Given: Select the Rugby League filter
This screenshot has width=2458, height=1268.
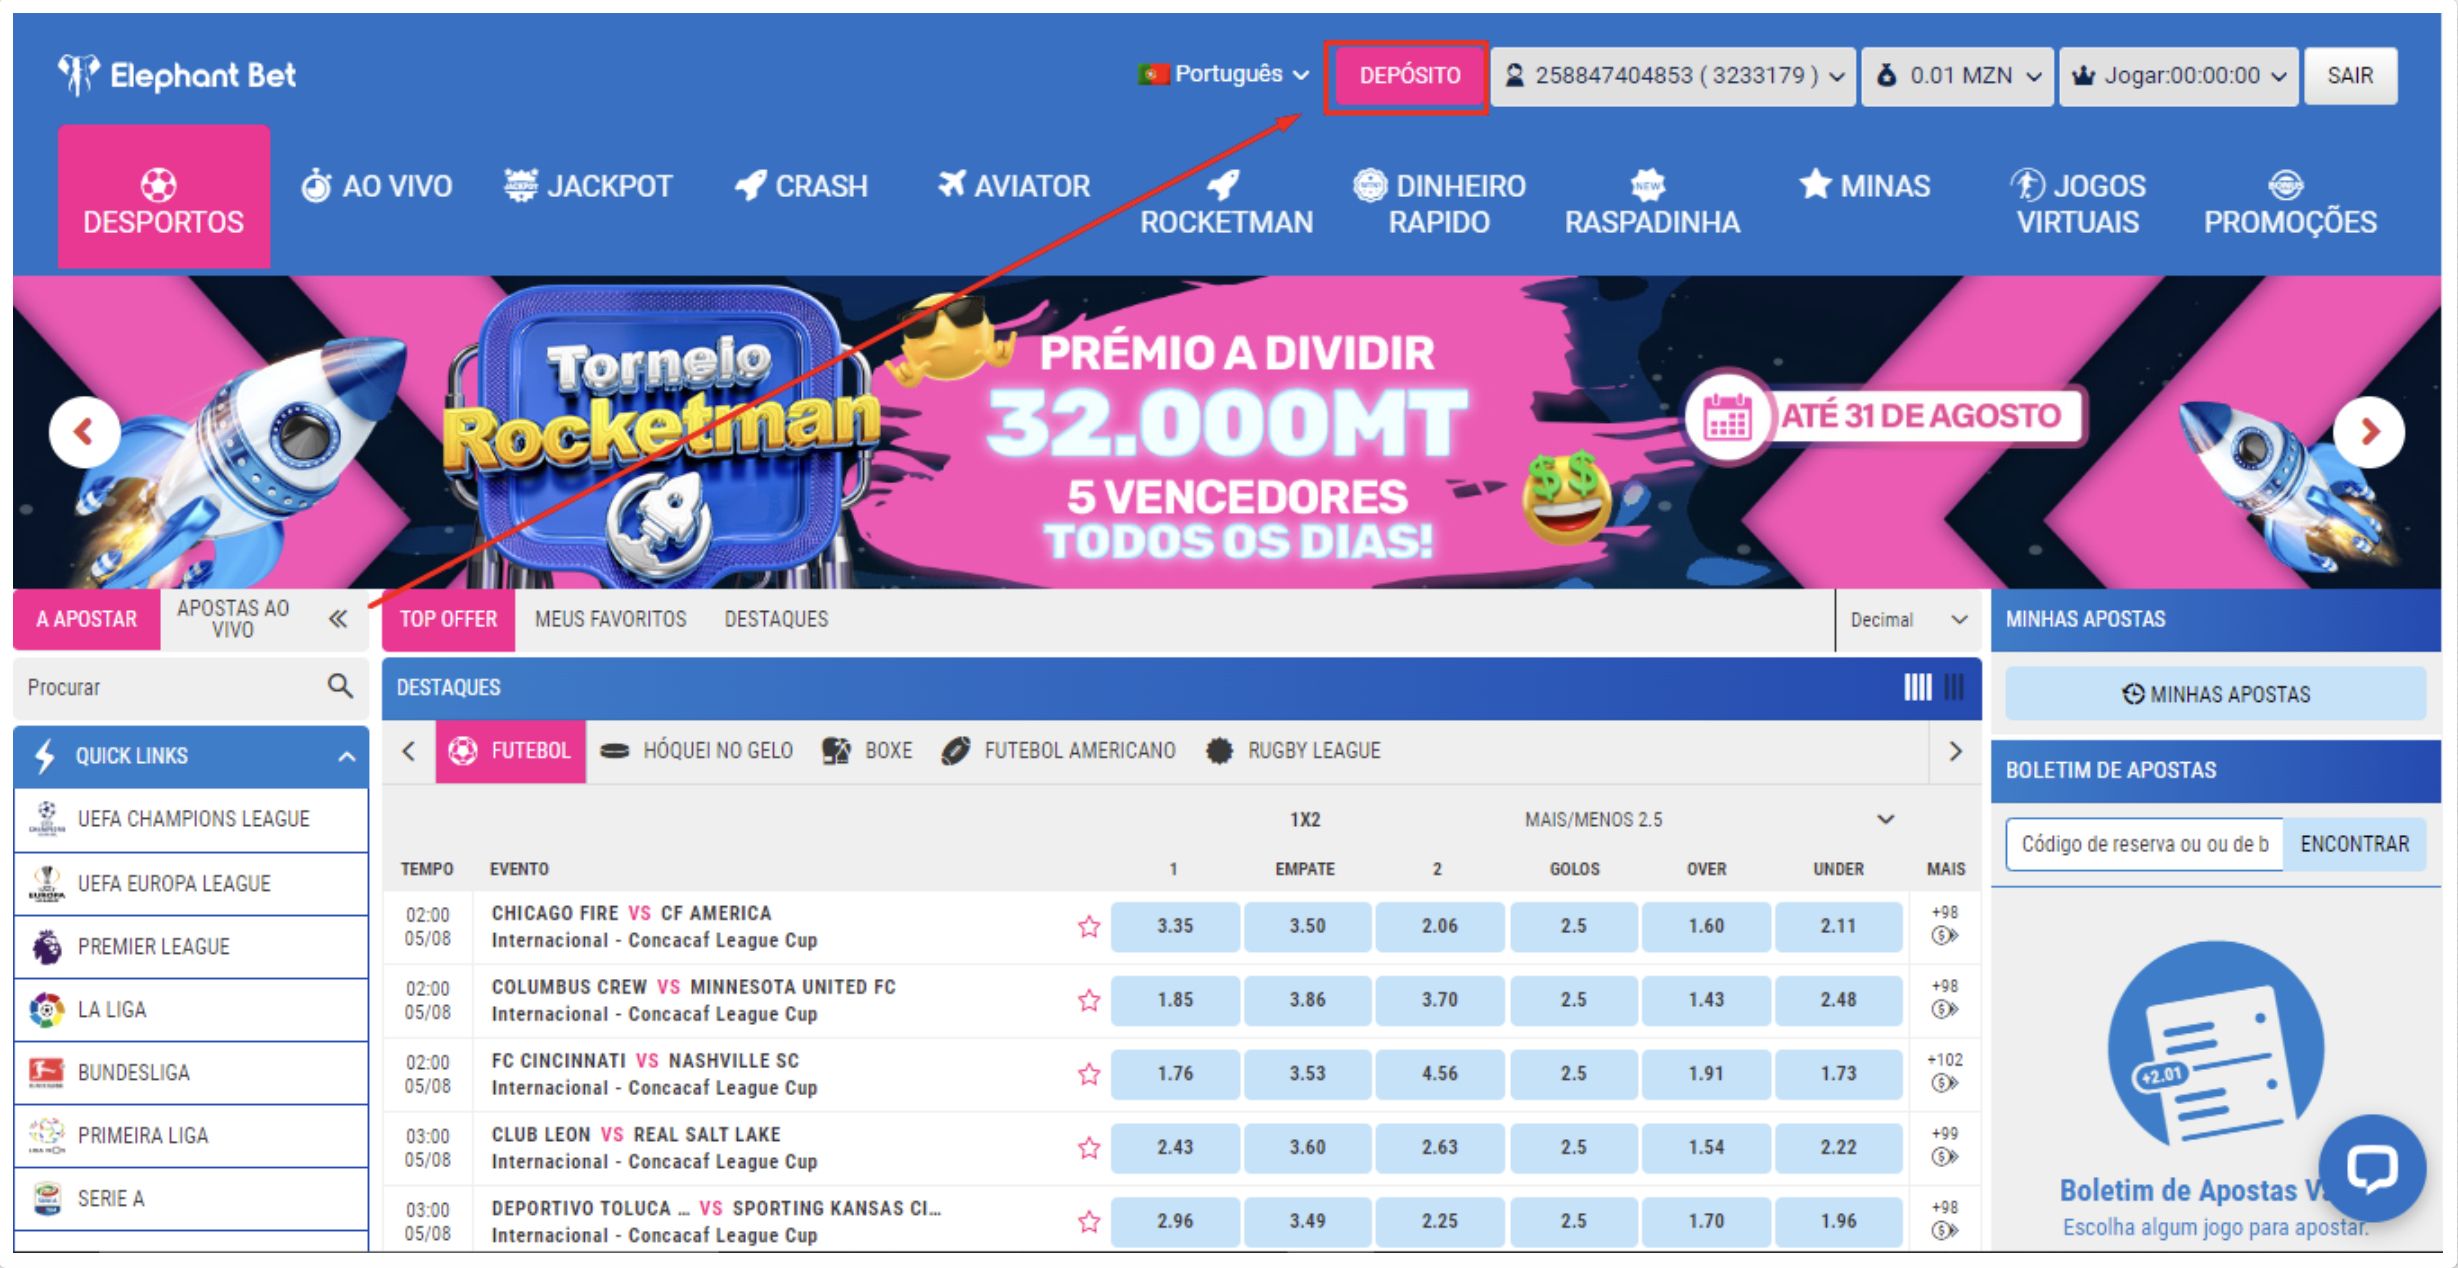Looking at the screenshot, I should [1293, 751].
